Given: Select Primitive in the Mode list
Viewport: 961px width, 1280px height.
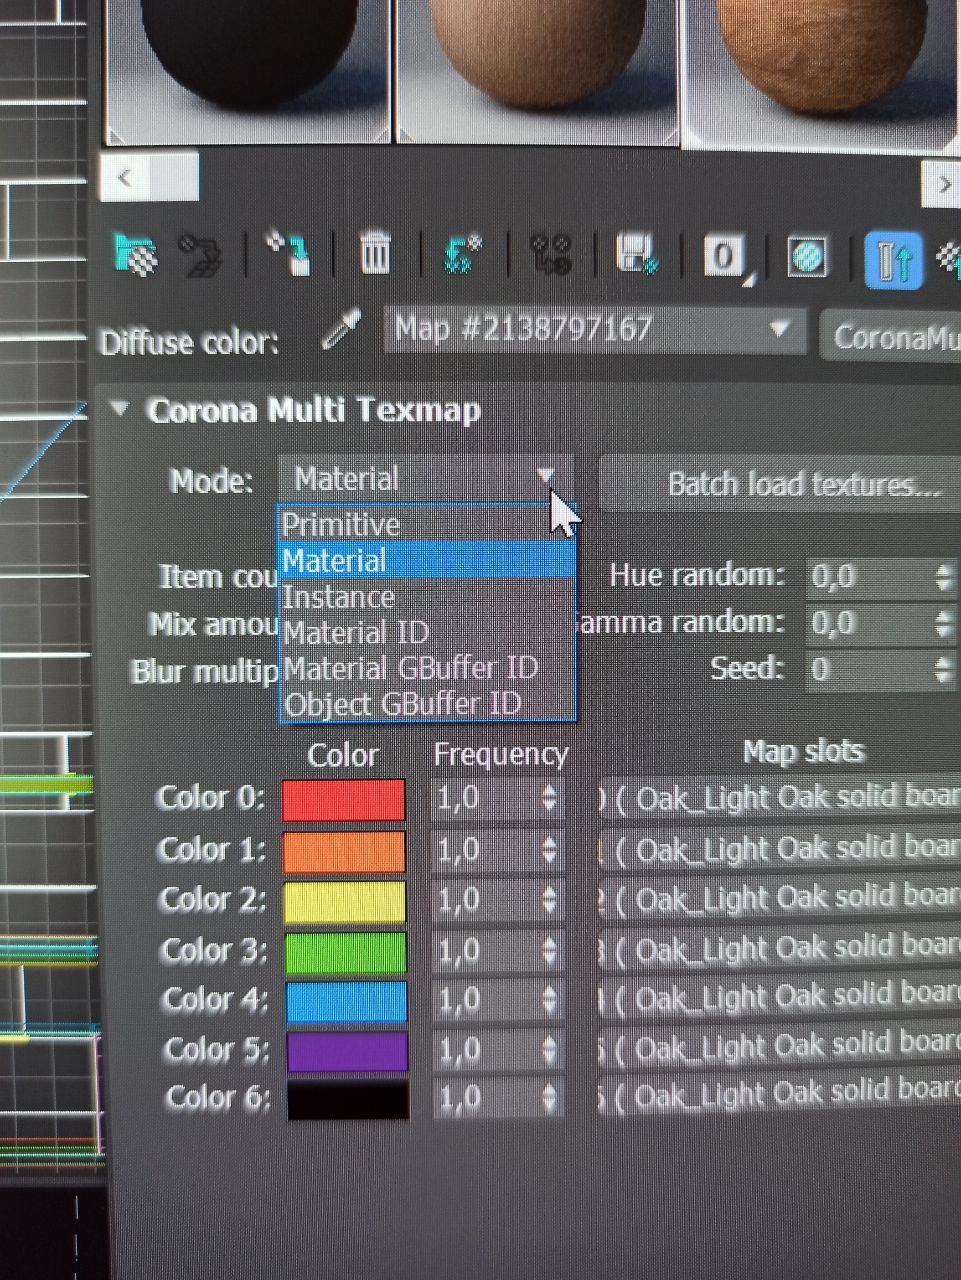Looking at the screenshot, I should [x=428, y=524].
